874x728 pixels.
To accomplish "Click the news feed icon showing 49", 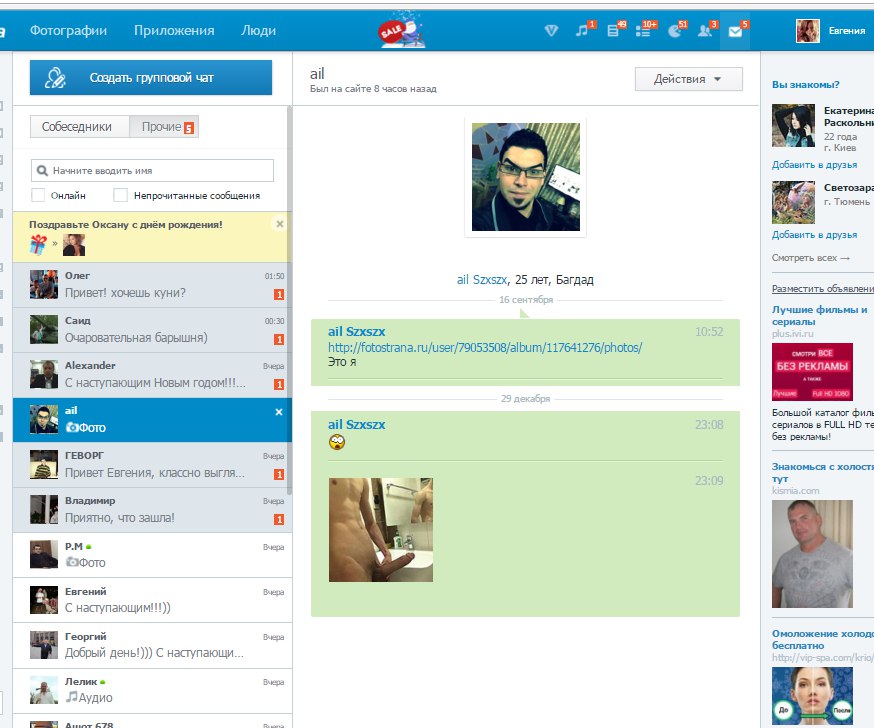I will click(613, 31).
